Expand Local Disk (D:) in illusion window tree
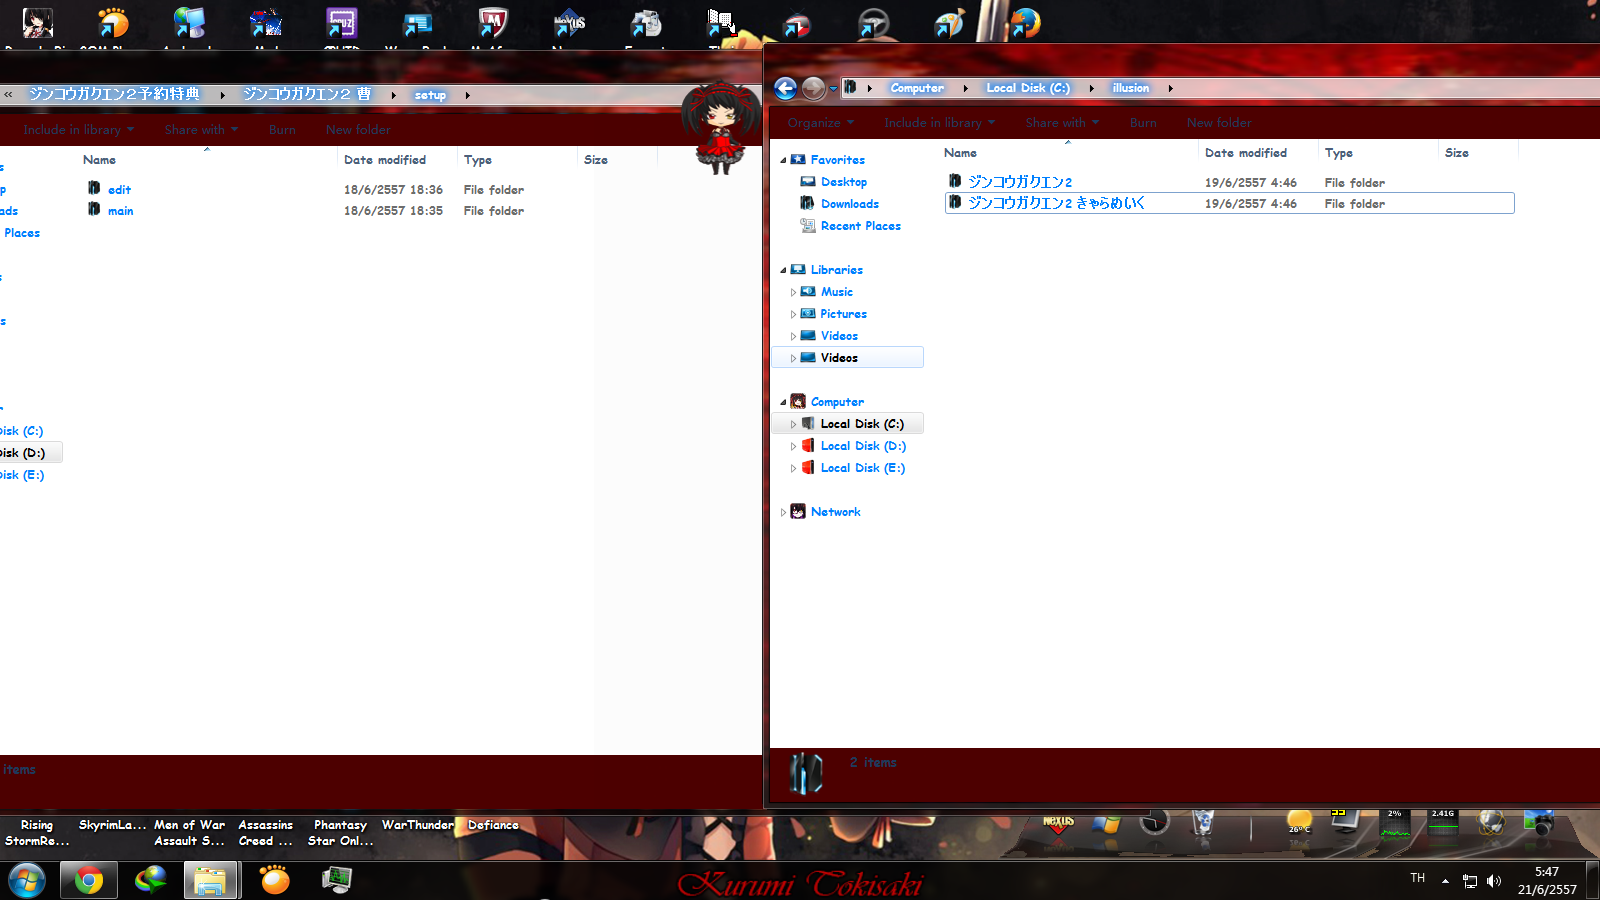 tap(793, 446)
